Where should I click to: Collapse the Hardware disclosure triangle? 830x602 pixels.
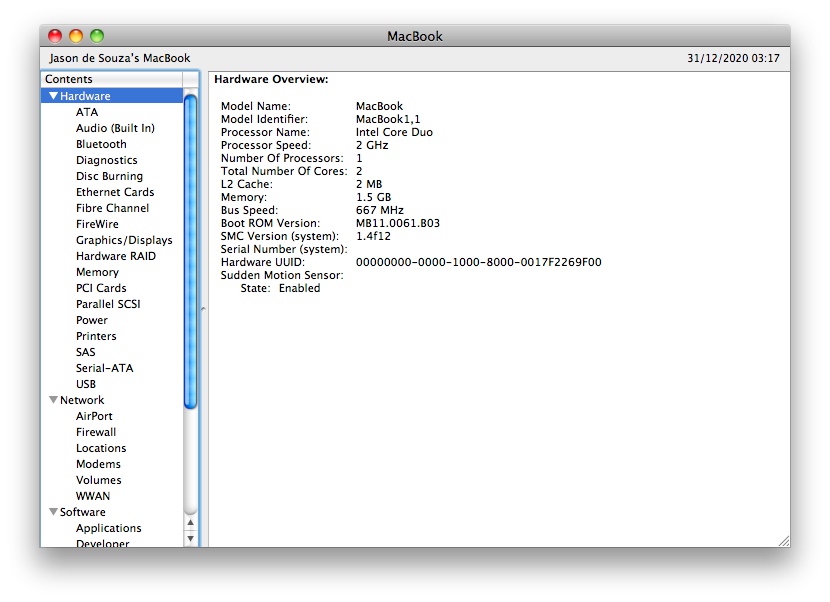point(53,96)
